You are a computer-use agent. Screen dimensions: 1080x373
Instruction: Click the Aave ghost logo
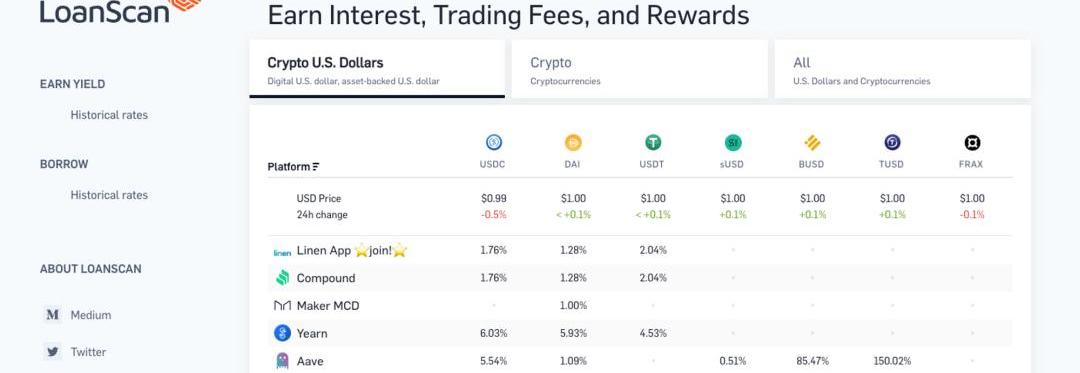[282, 361]
